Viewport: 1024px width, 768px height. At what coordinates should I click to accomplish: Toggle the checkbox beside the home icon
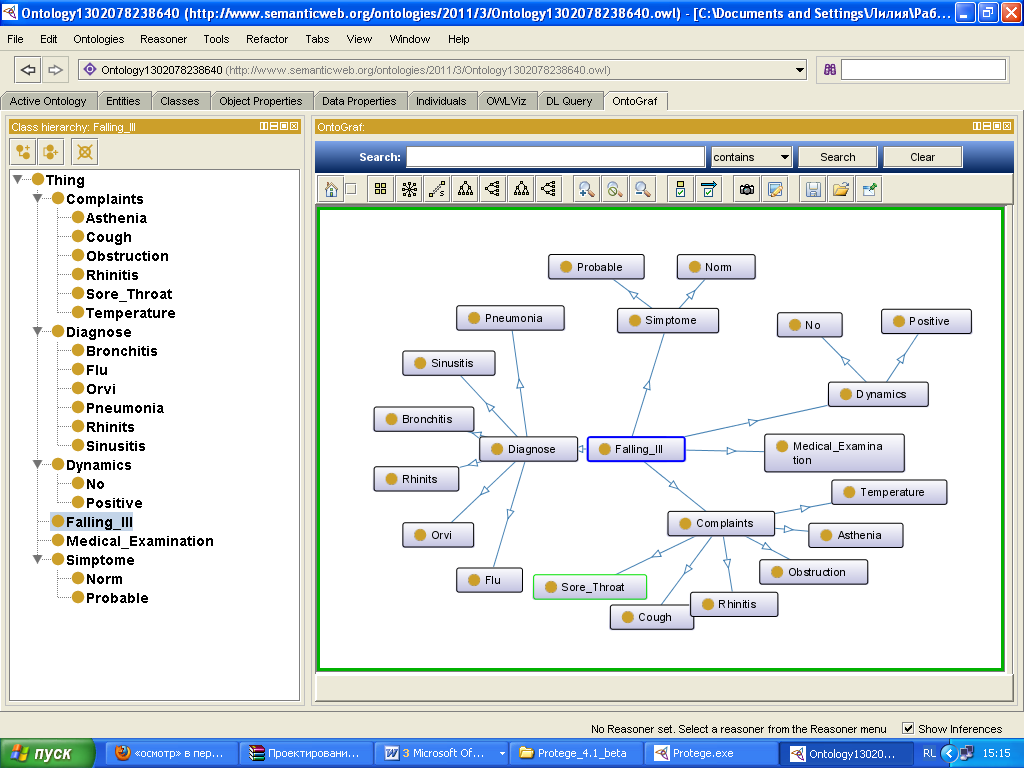tap(351, 189)
